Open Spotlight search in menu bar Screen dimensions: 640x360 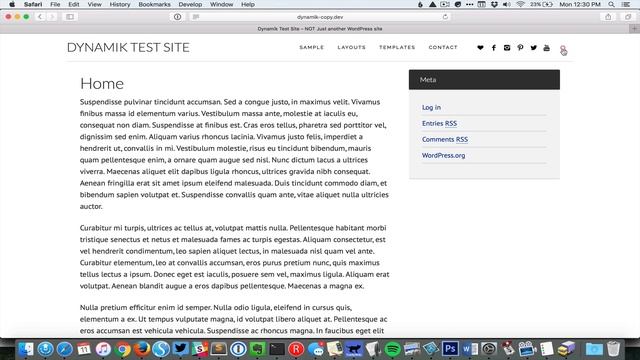pyautogui.click(x=611, y=4)
